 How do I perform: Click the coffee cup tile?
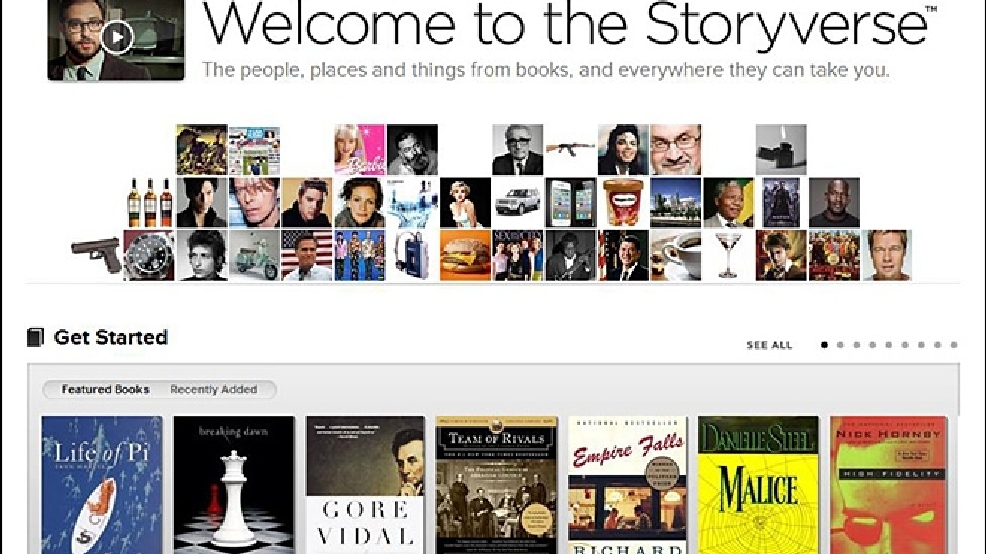pyautogui.click(x=675, y=255)
